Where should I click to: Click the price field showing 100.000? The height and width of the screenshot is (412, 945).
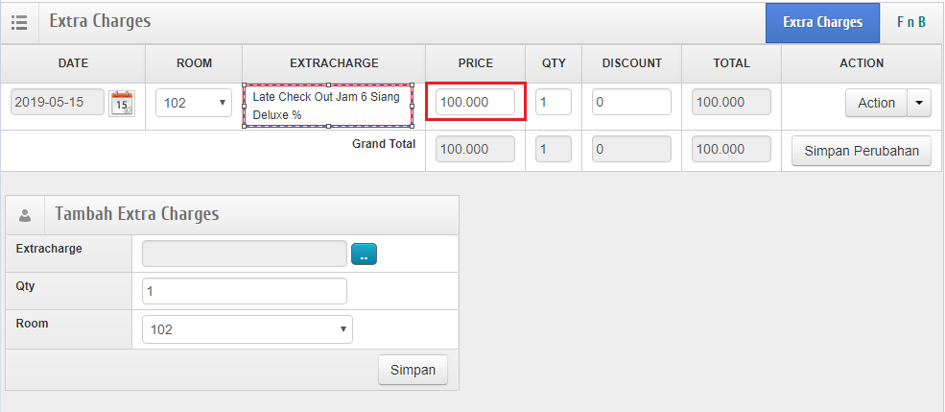pos(475,102)
